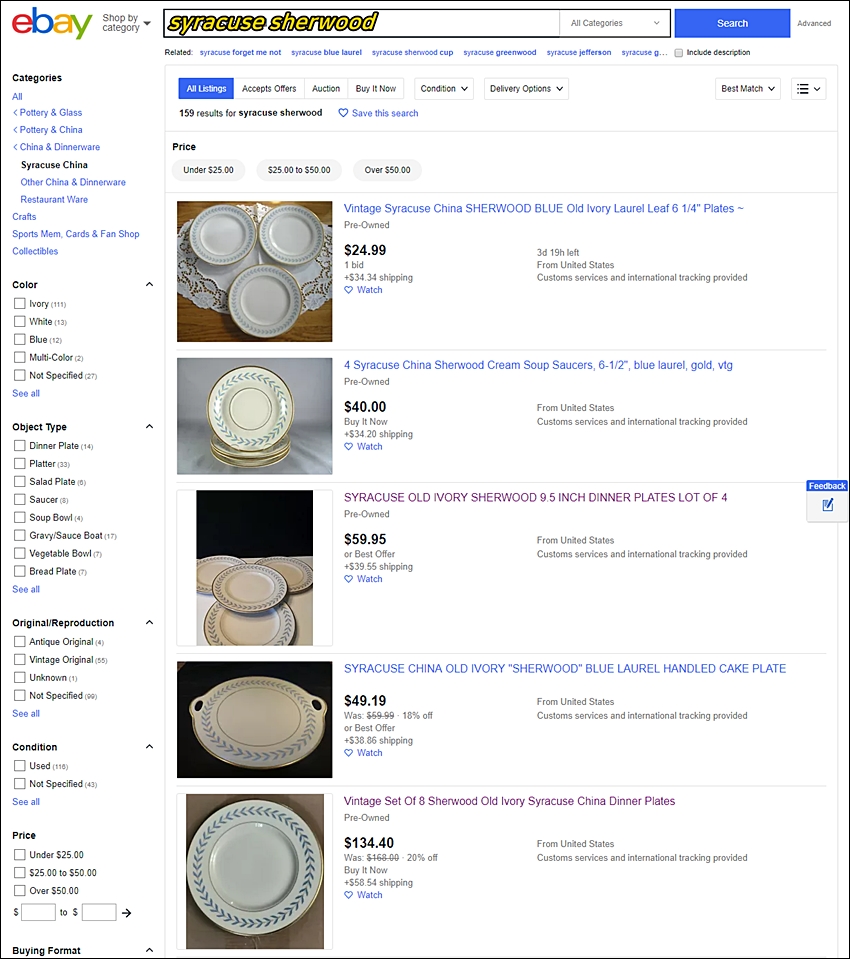Check the Ivory color filter
The image size is (850, 959).
(20, 303)
